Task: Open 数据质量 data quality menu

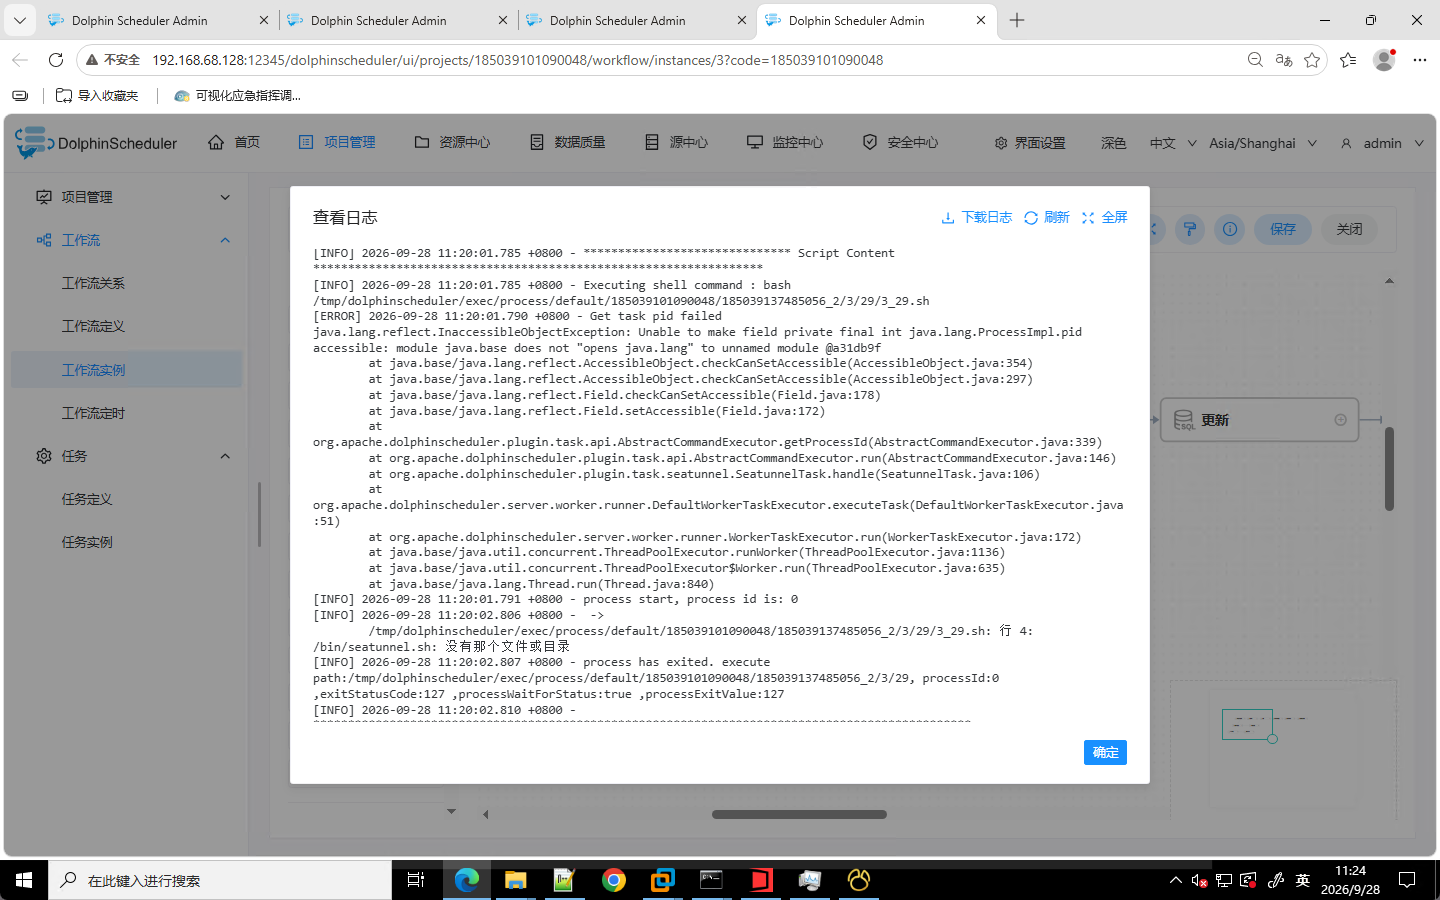Action: 568,143
